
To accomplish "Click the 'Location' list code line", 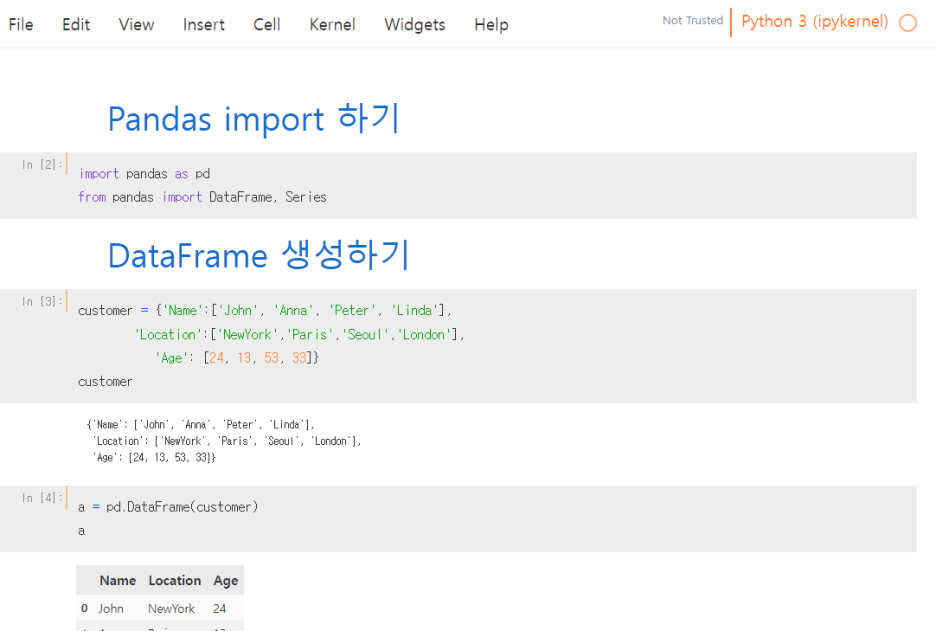I will click(x=299, y=334).
